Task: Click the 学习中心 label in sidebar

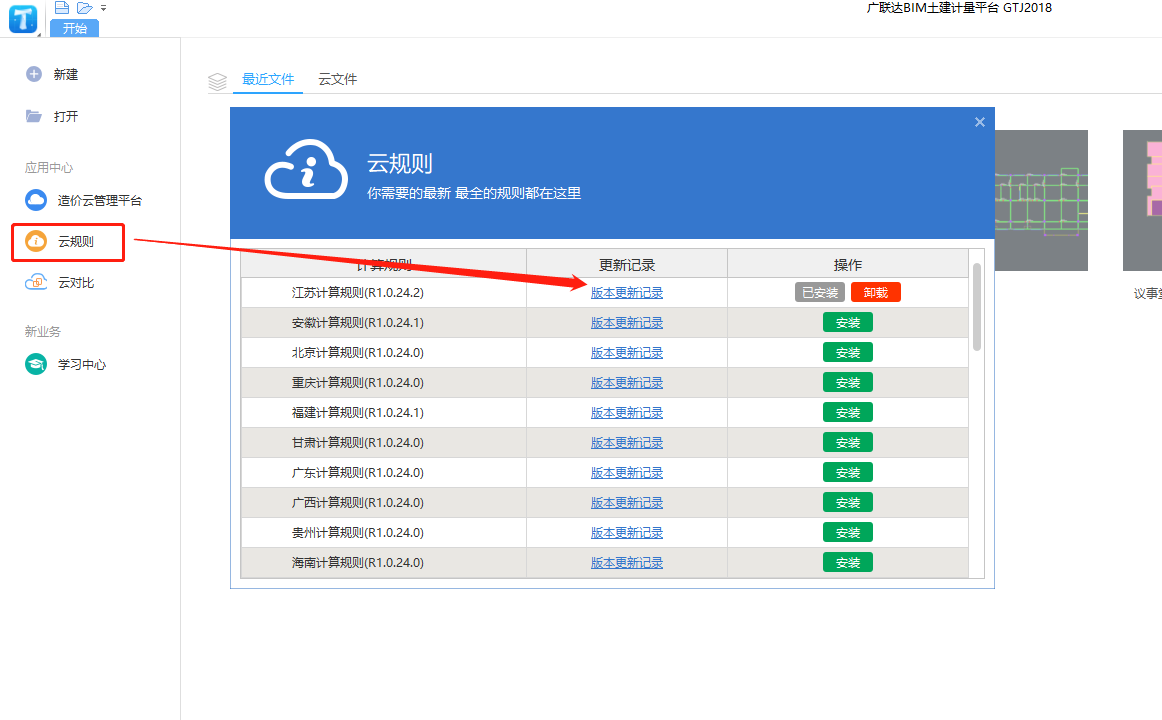Action: click(82, 364)
